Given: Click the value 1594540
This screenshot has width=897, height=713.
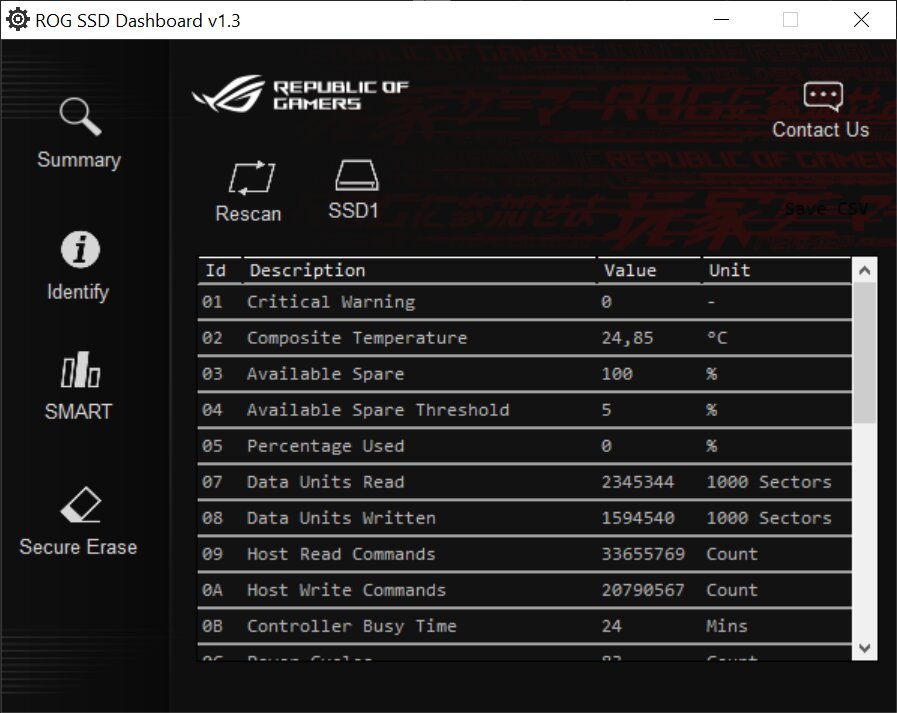Looking at the screenshot, I should tap(638, 518).
